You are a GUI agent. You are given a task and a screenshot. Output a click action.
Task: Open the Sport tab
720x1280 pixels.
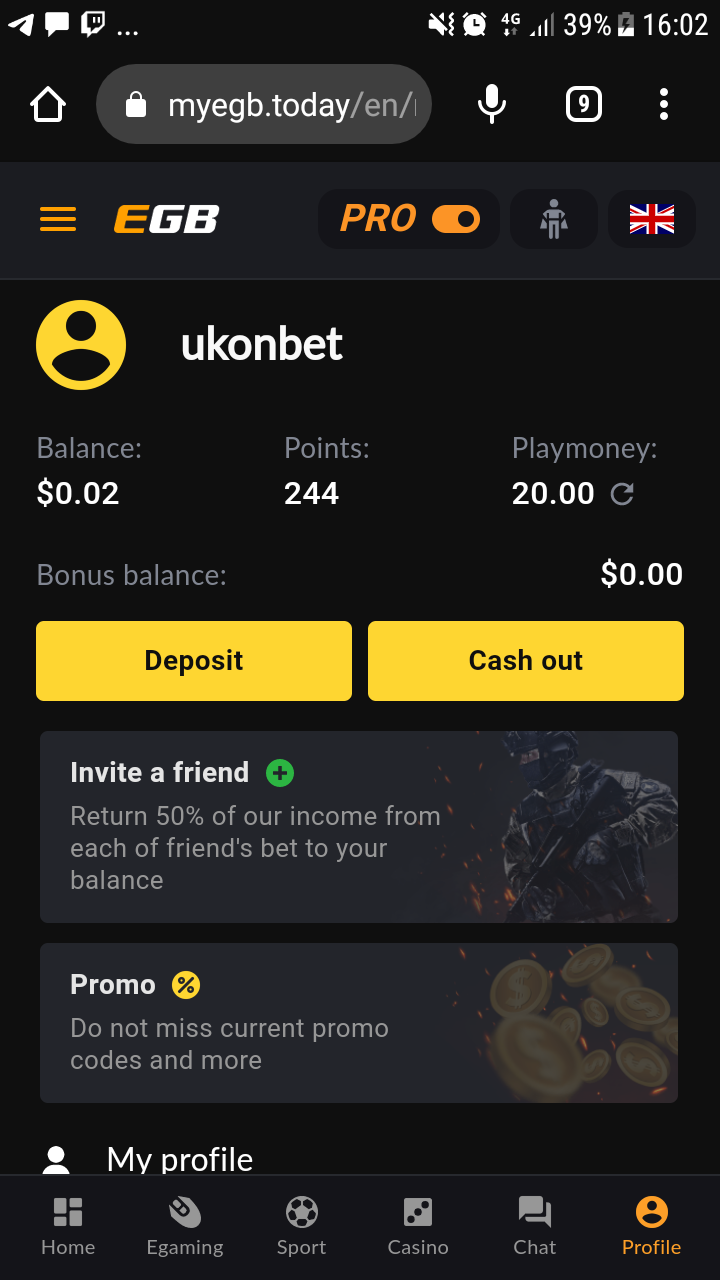click(302, 1227)
